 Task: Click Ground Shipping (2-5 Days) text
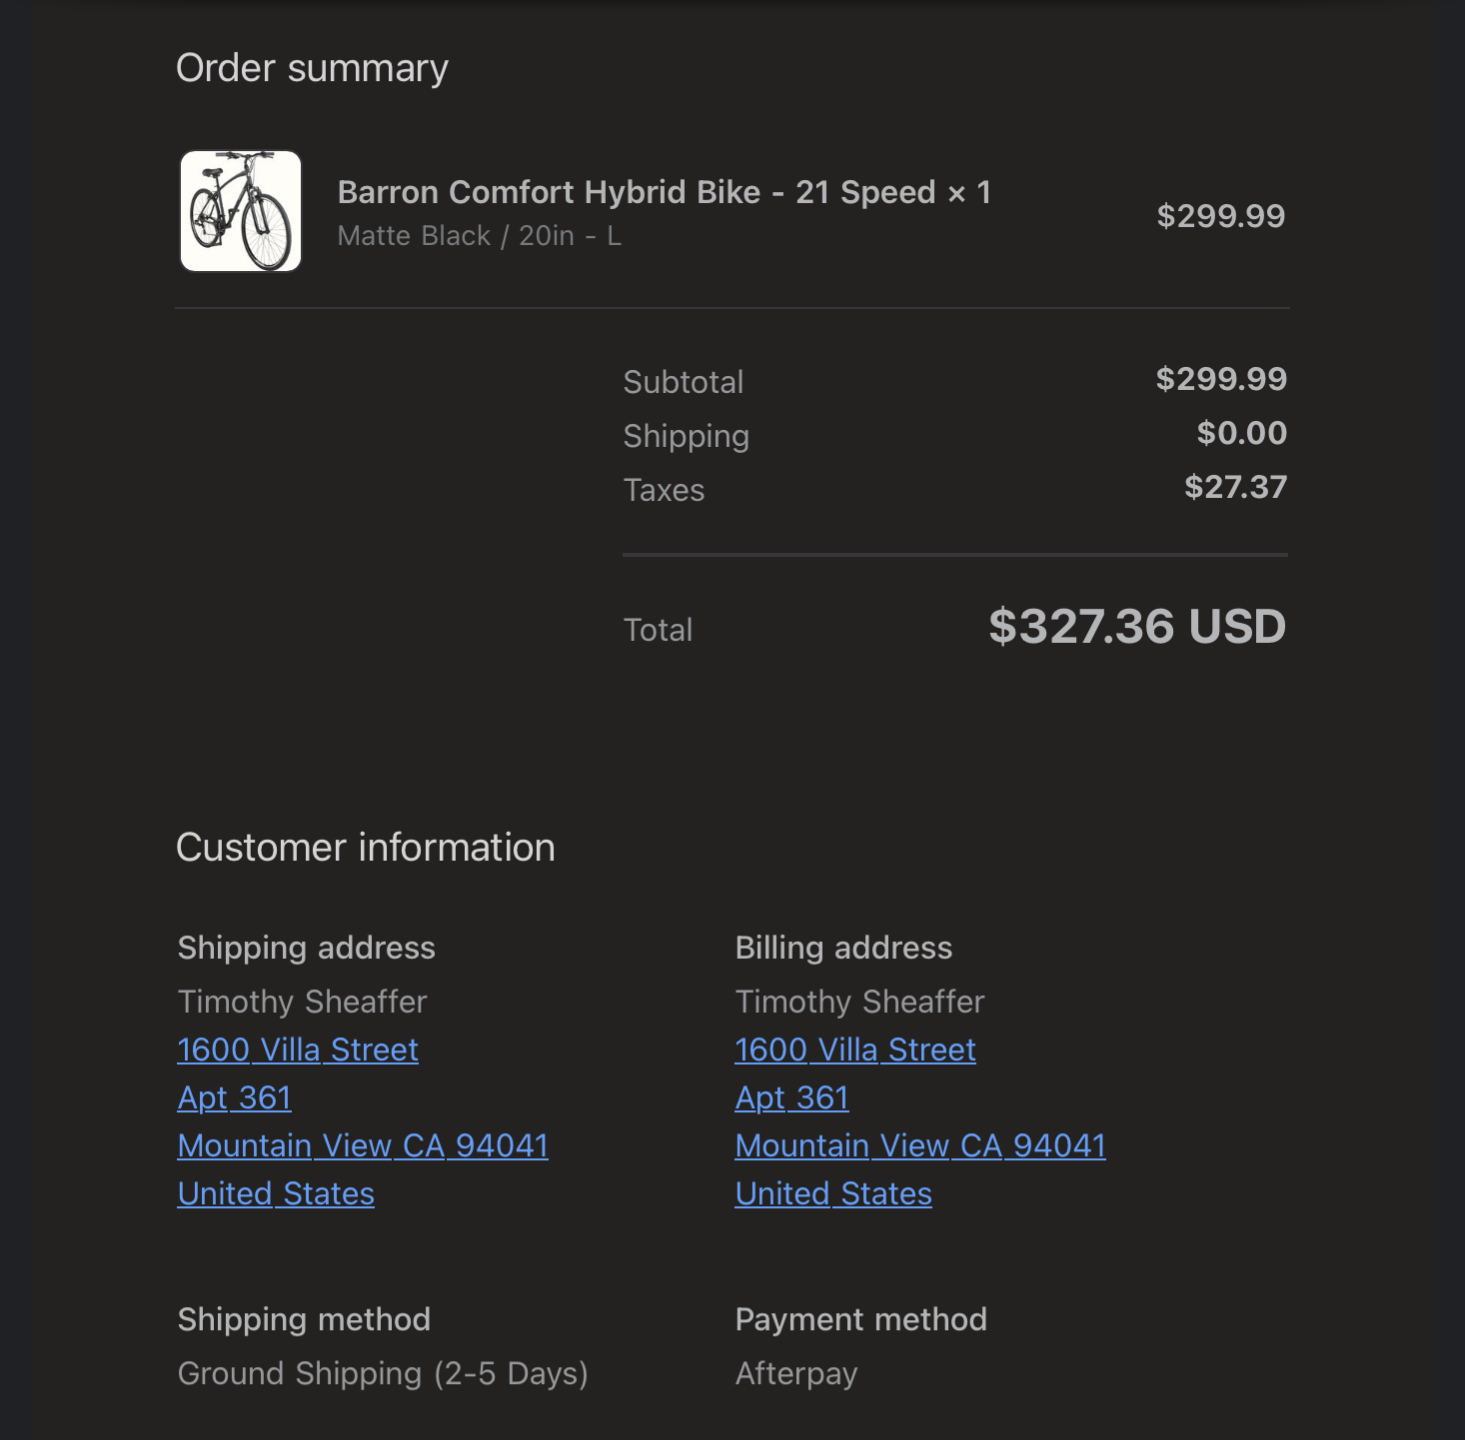point(383,1374)
